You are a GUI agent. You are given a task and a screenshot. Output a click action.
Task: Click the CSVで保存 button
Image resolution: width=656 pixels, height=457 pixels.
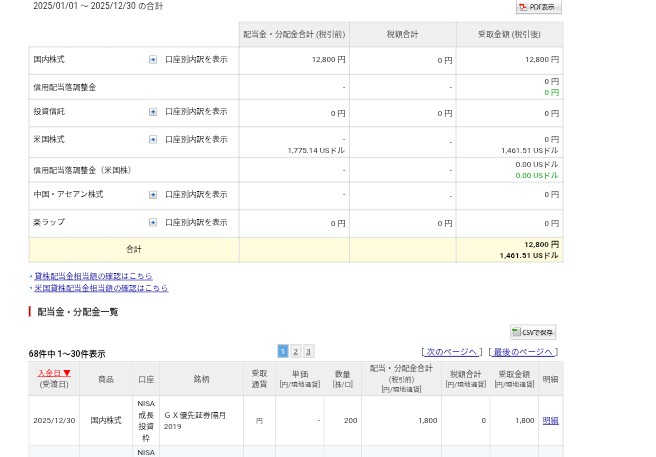tap(533, 332)
